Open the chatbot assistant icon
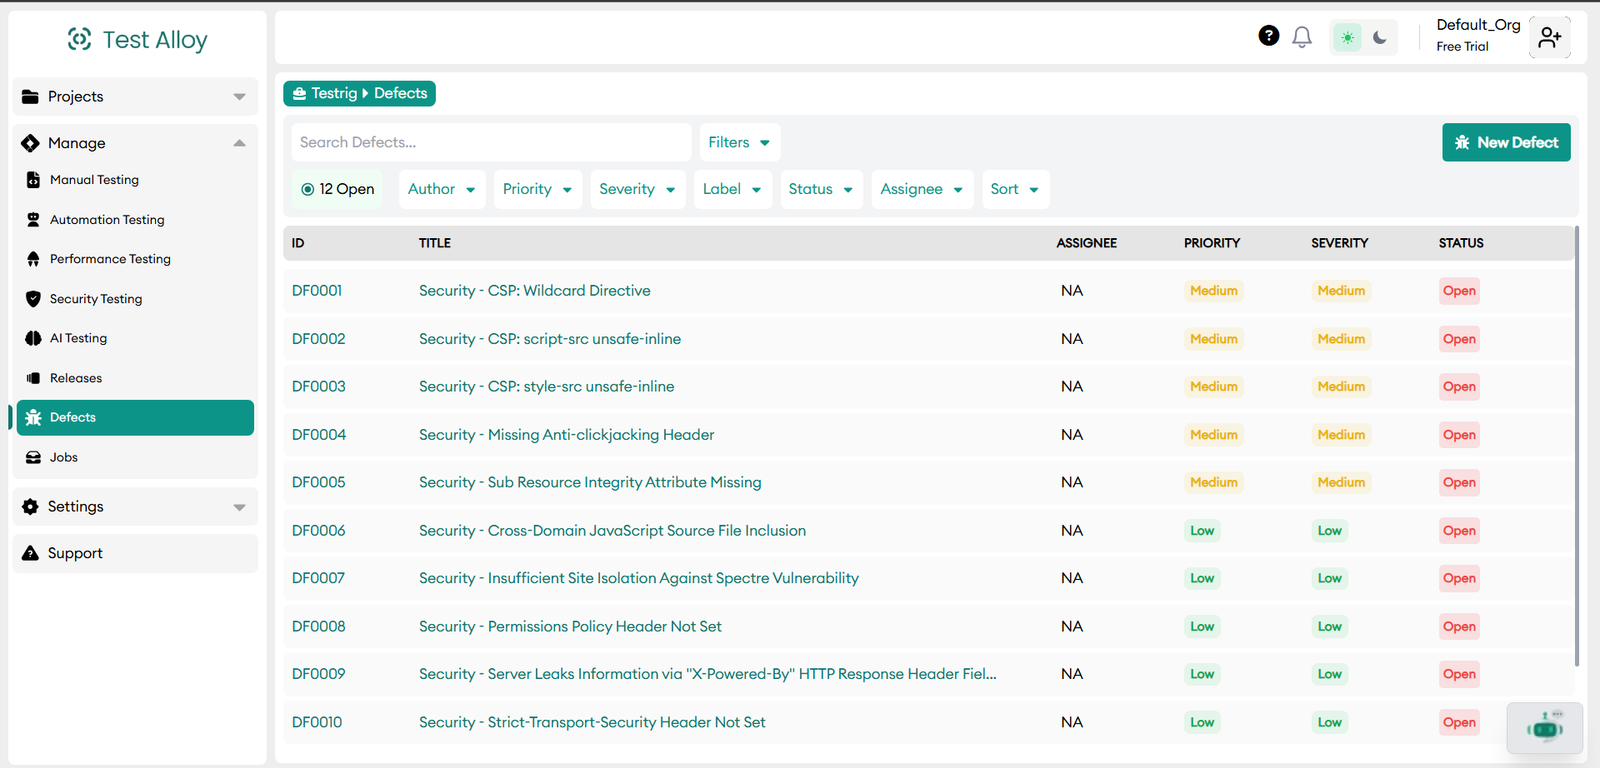 1545,728
